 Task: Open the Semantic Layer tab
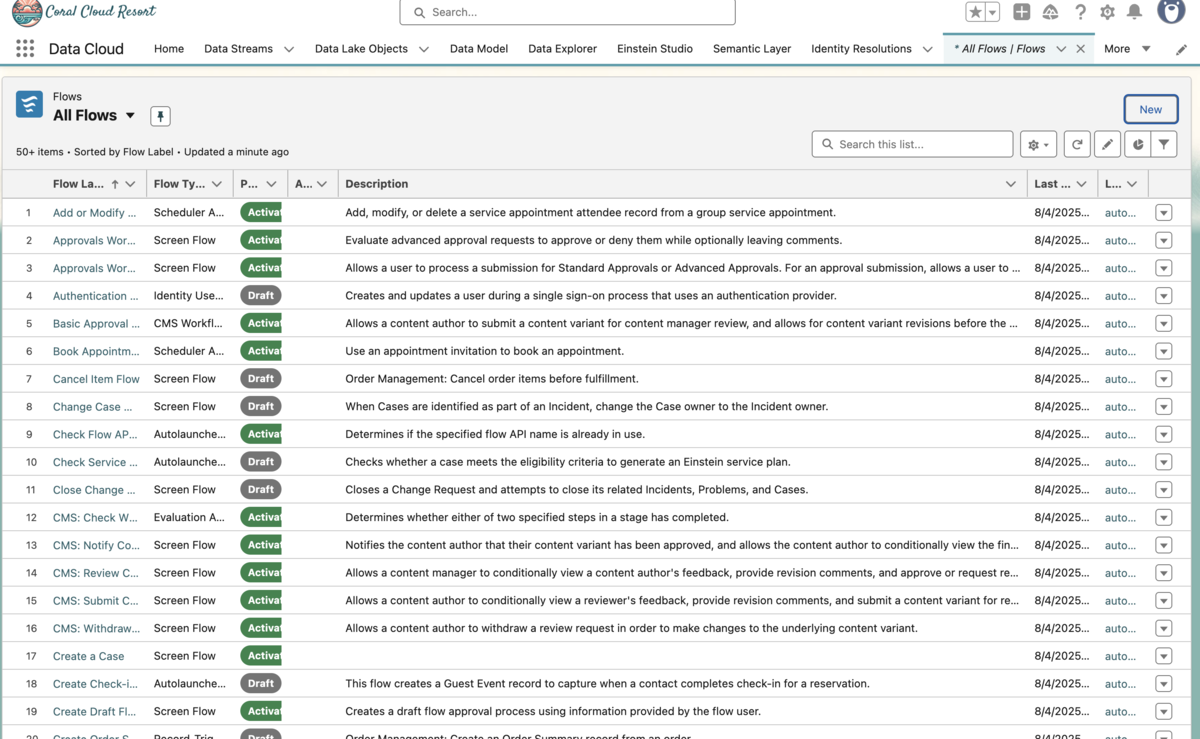pyautogui.click(x=752, y=49)
